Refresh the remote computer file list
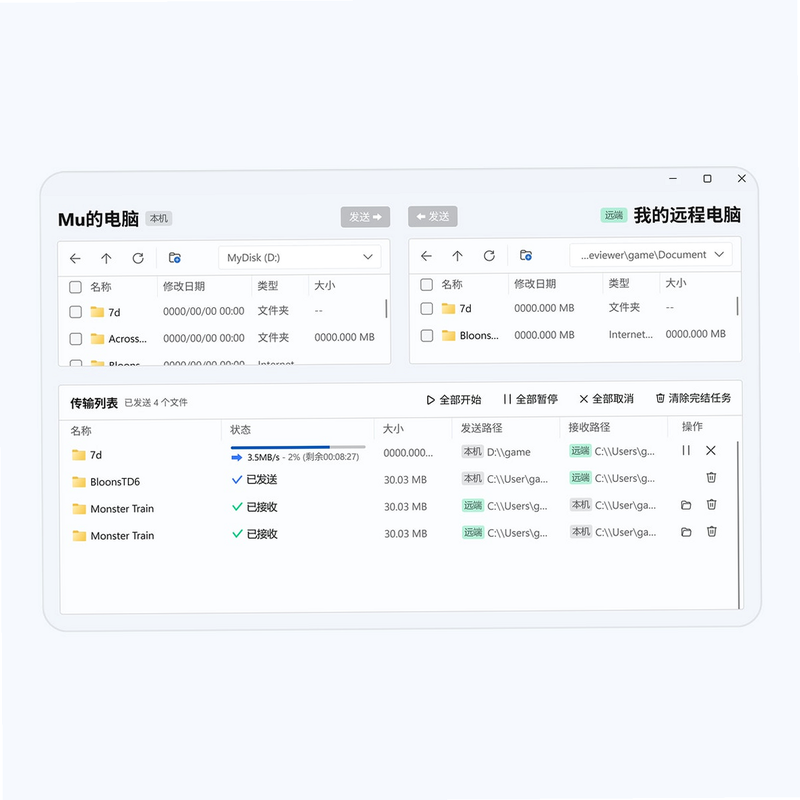Screen dimensions: 800x800 (489, 256)
